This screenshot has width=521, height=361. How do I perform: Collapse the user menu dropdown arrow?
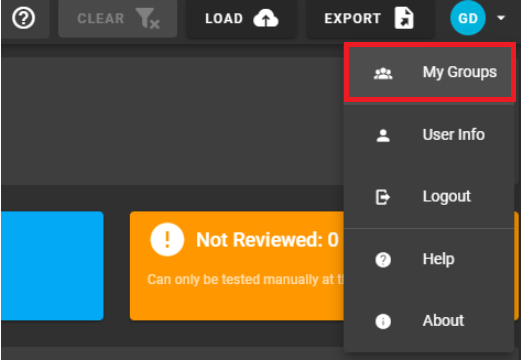tap(501, 18)
